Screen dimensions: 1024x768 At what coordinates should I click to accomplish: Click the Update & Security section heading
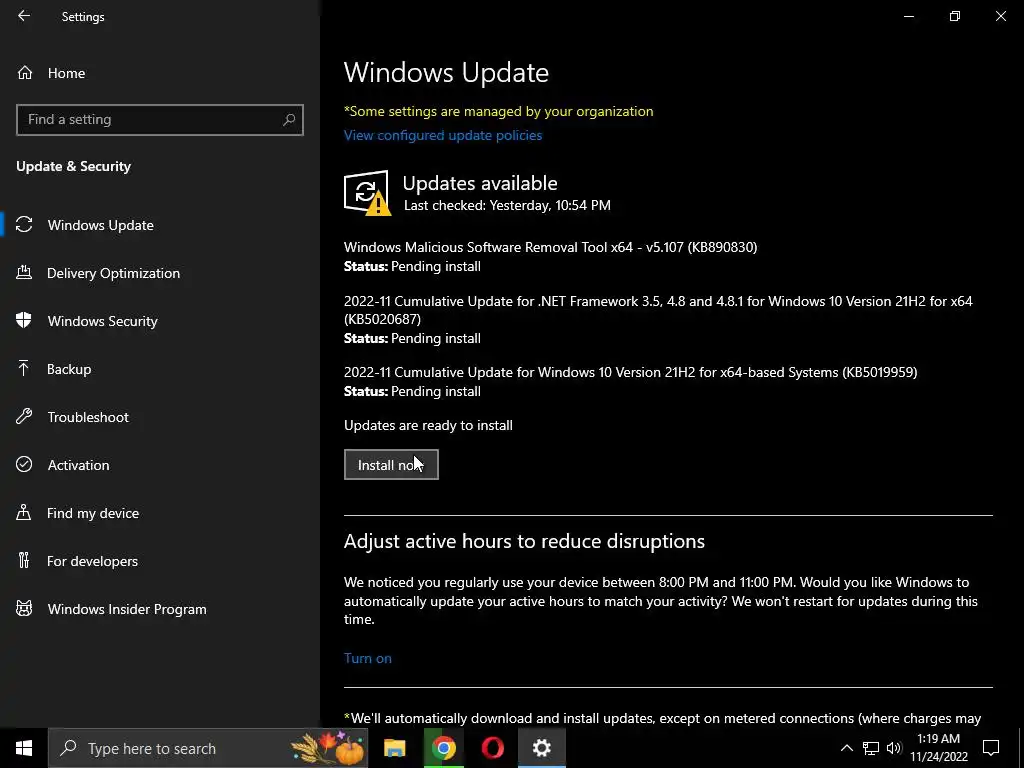point(74,166)
